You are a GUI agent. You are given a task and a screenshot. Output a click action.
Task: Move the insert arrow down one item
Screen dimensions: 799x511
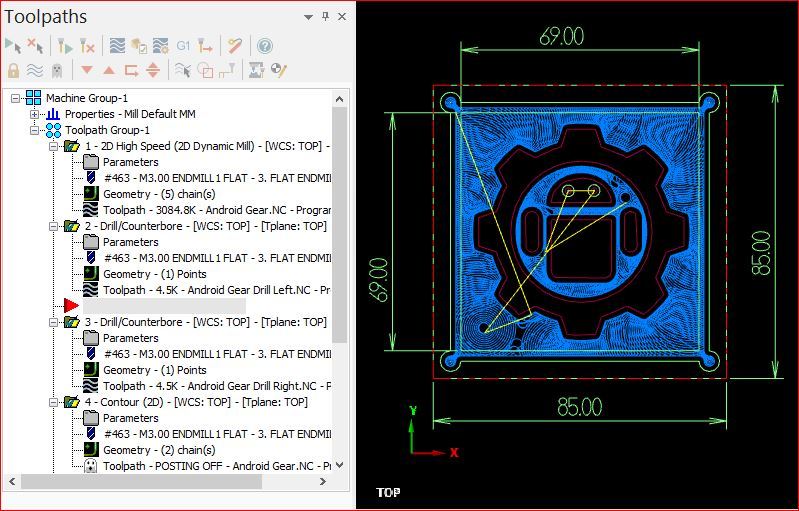click(x=87, y=70)
